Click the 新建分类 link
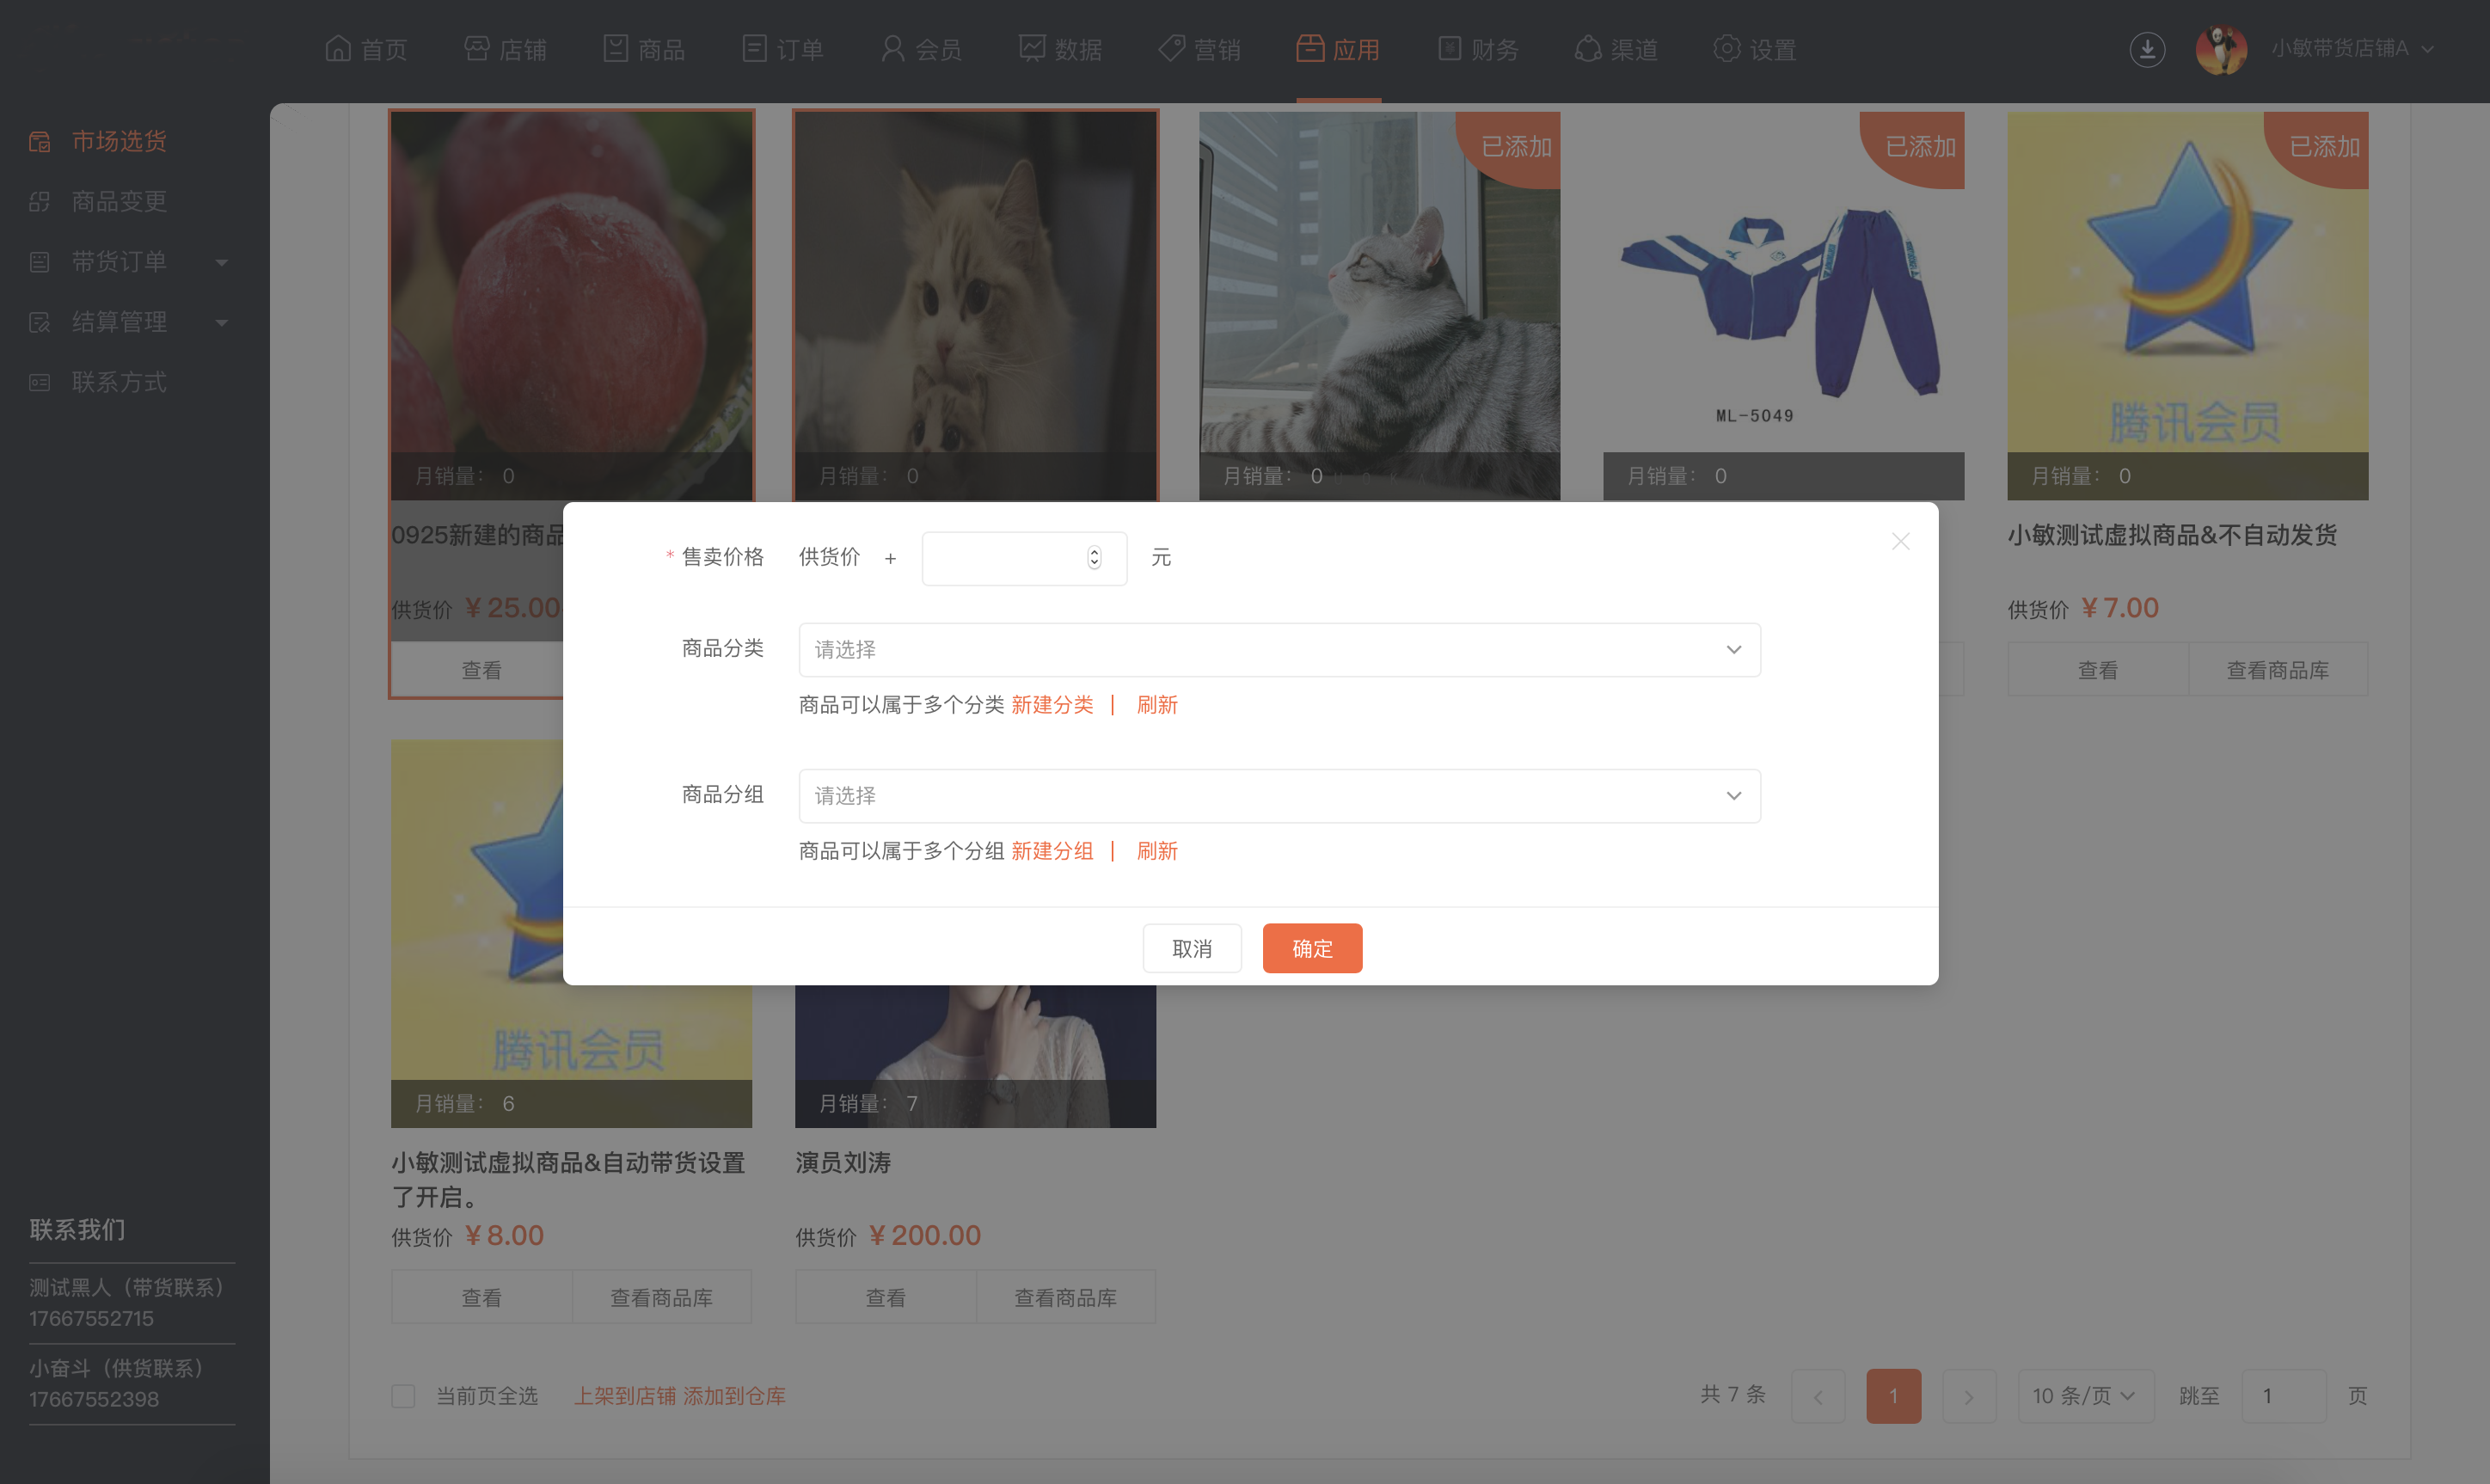The width and height of the screenshot is (2490, 1484). click(1052, 705)
